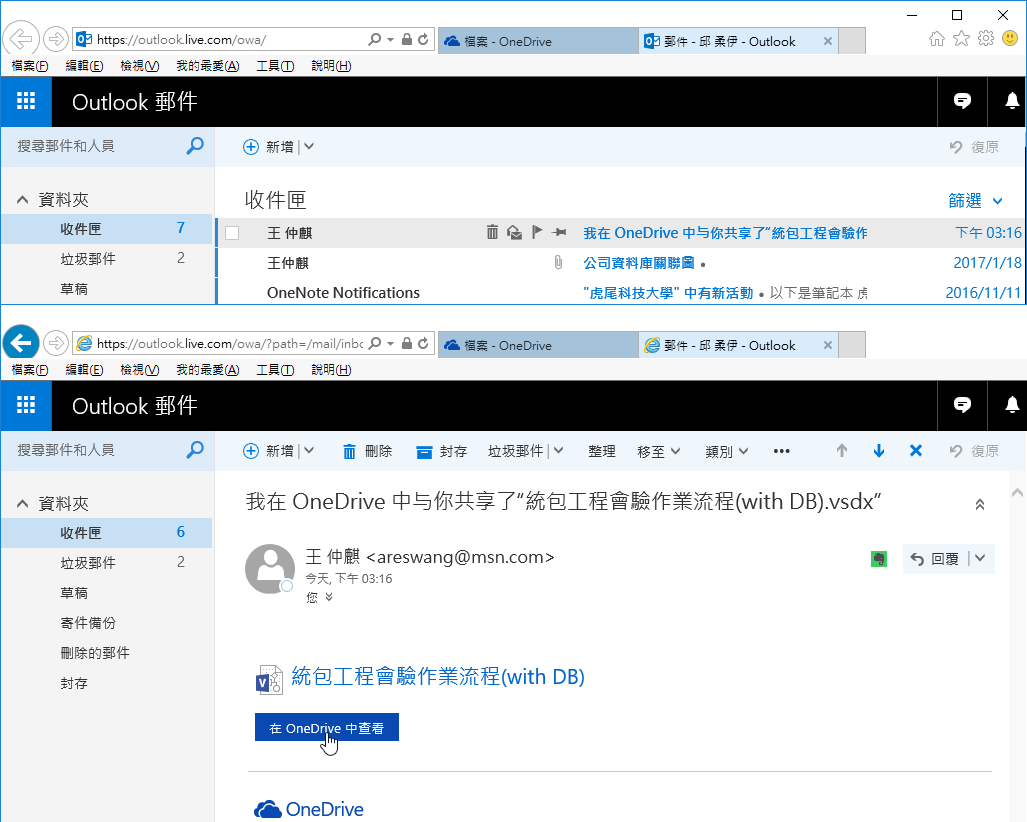Open the app launcher in the upper Outlook window

26,101
